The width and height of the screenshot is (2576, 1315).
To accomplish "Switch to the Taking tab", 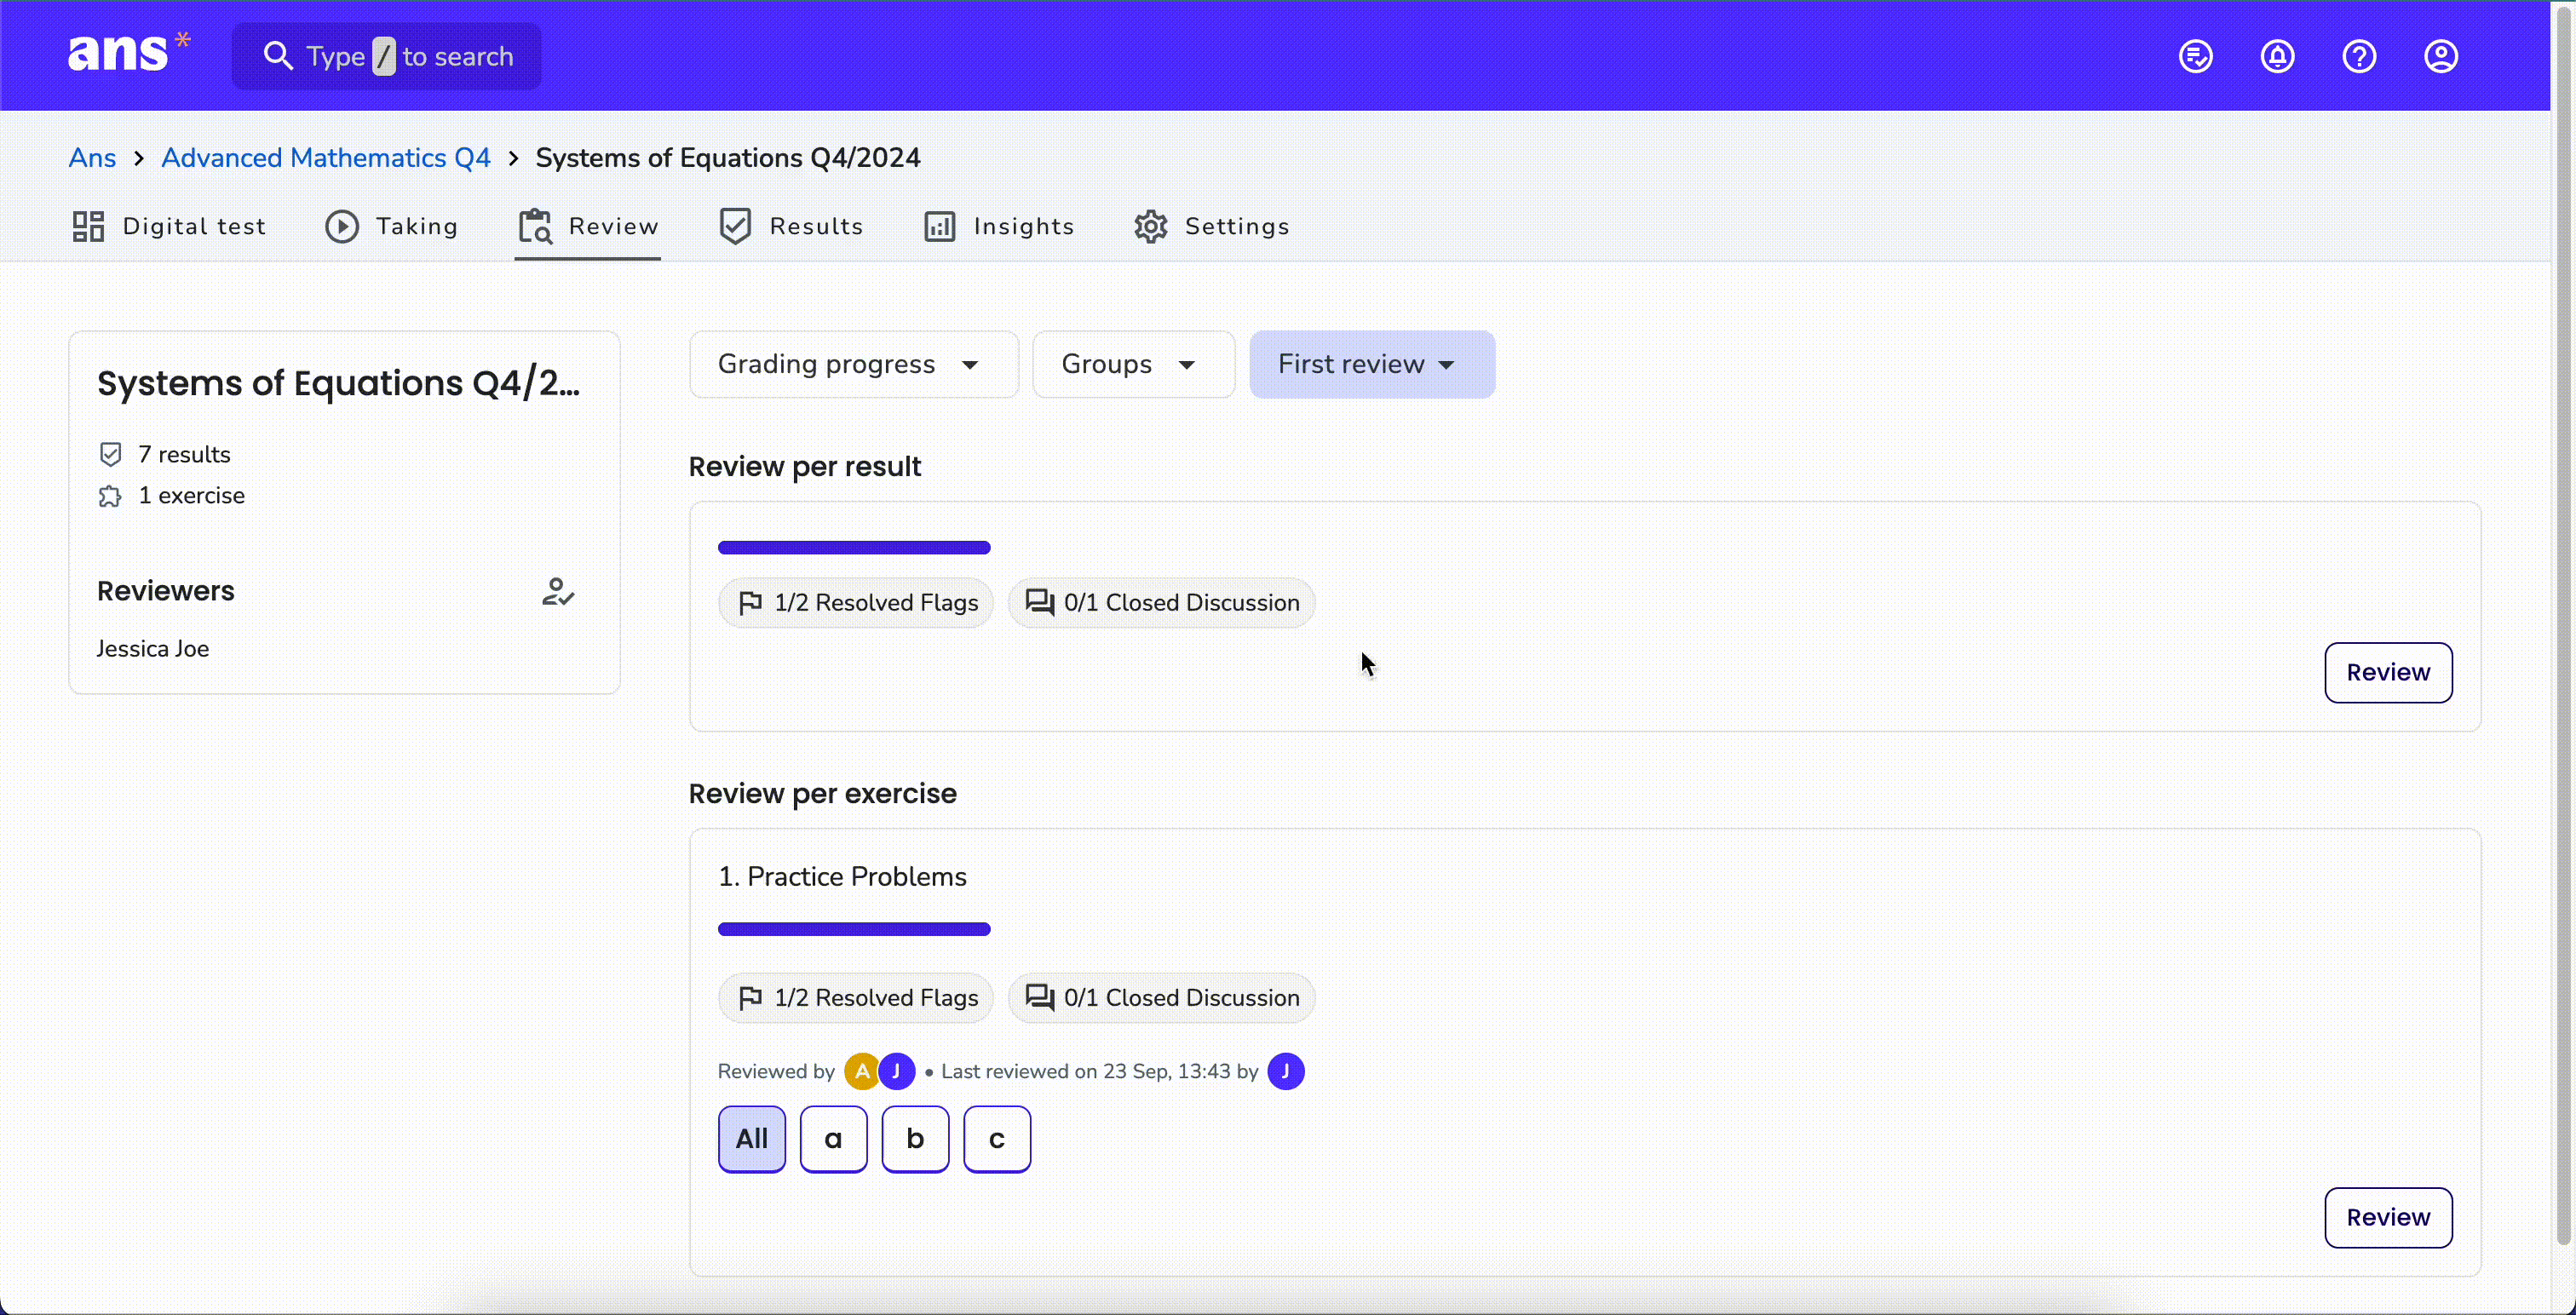I will click(392, 226).
